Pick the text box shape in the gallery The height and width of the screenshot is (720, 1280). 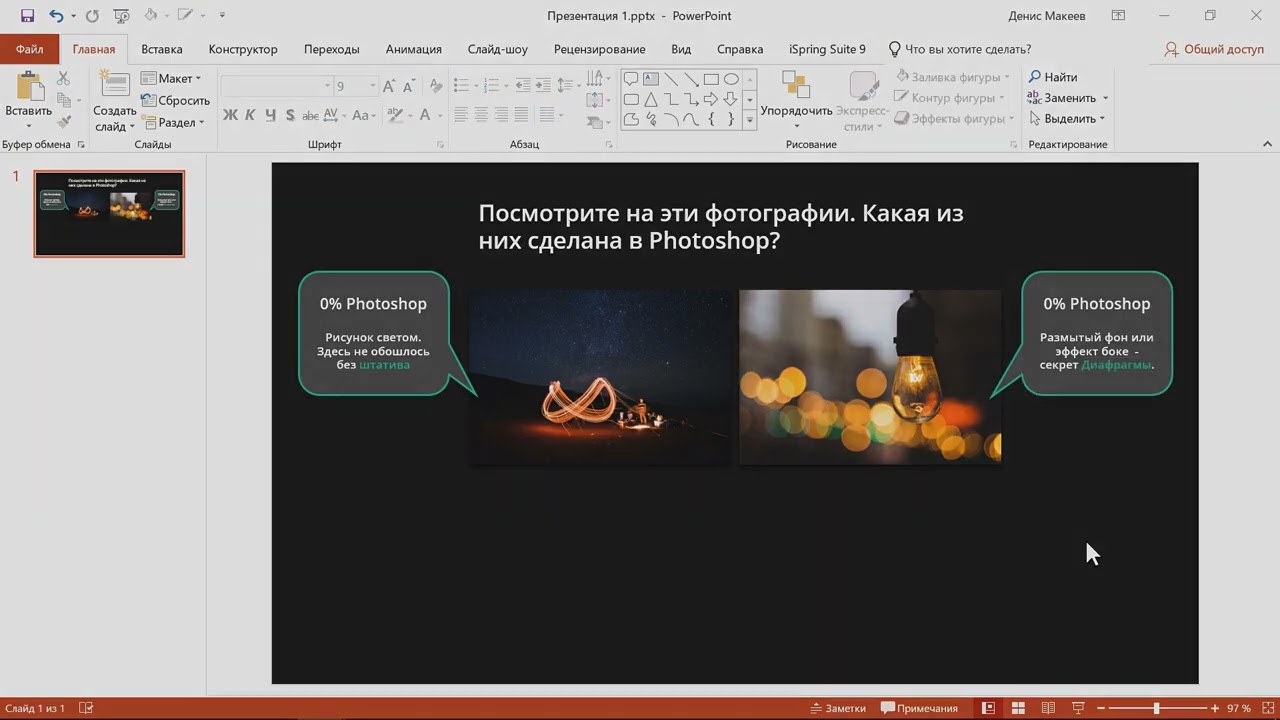pos(651,79)
